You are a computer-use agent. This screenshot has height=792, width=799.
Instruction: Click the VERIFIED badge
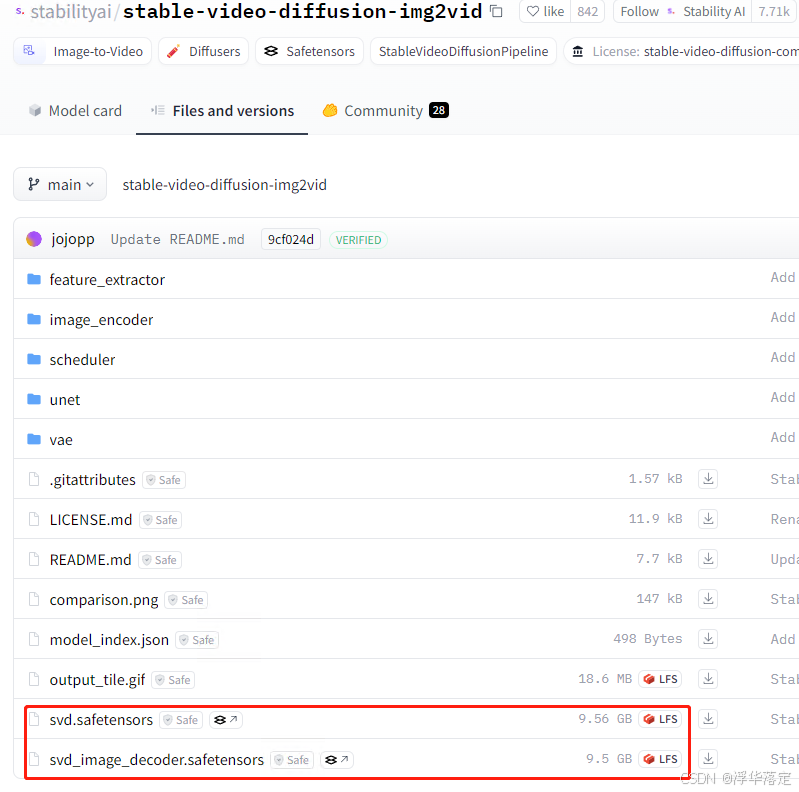tap(358, 240)
